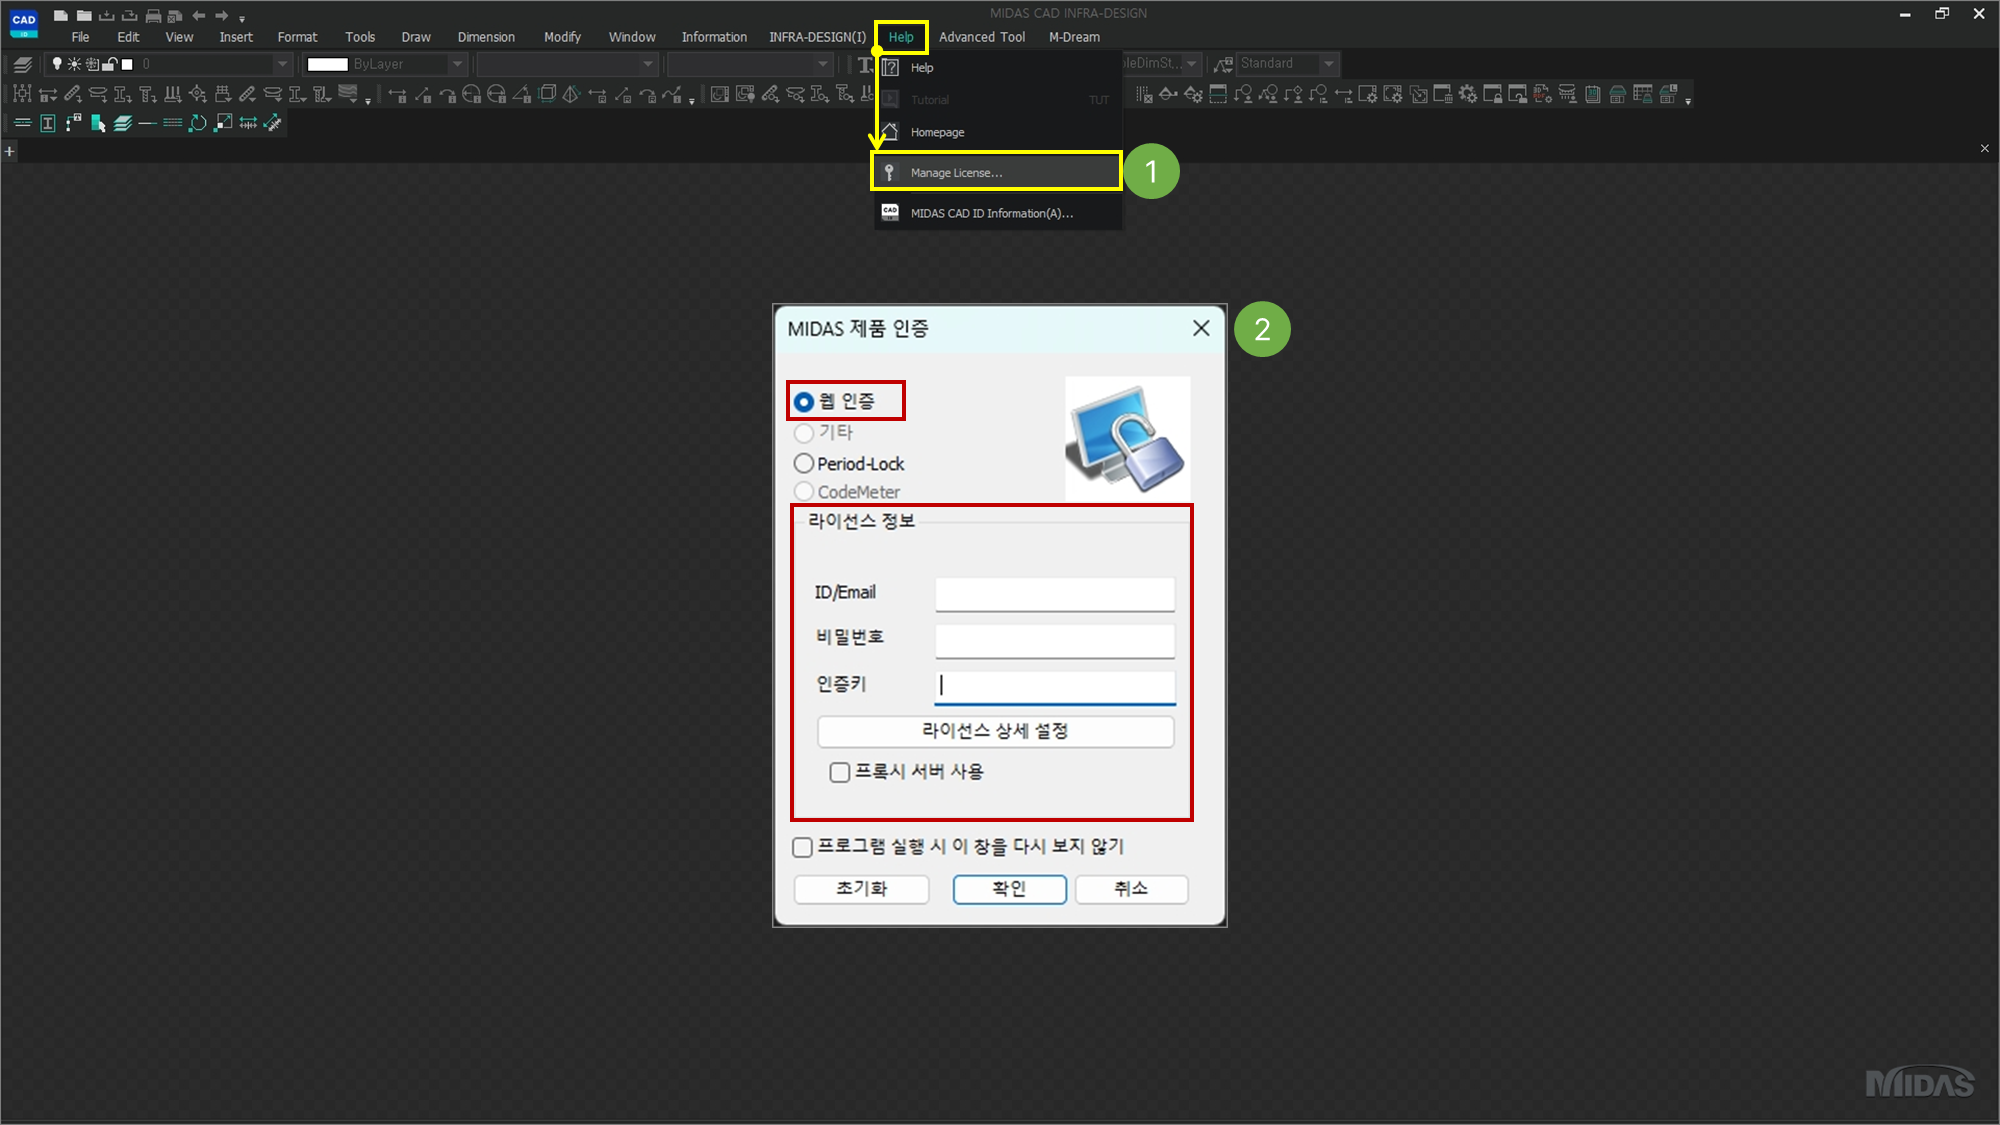Click the 라이선스 상세 설정 button

point(995,731)
